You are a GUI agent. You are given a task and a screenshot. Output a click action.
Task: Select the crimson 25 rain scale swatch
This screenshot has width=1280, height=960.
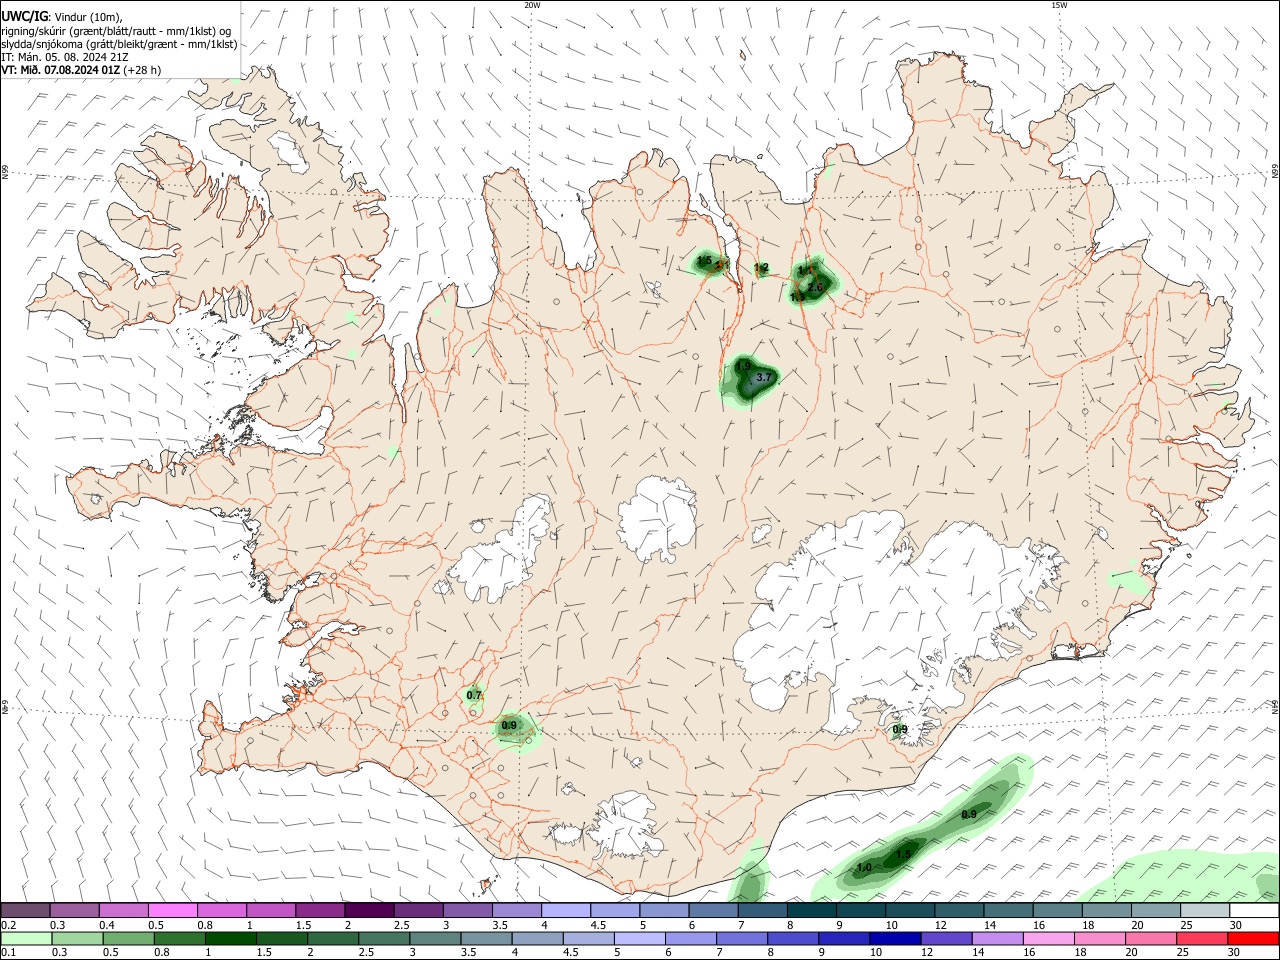(x=1201, y=939)
